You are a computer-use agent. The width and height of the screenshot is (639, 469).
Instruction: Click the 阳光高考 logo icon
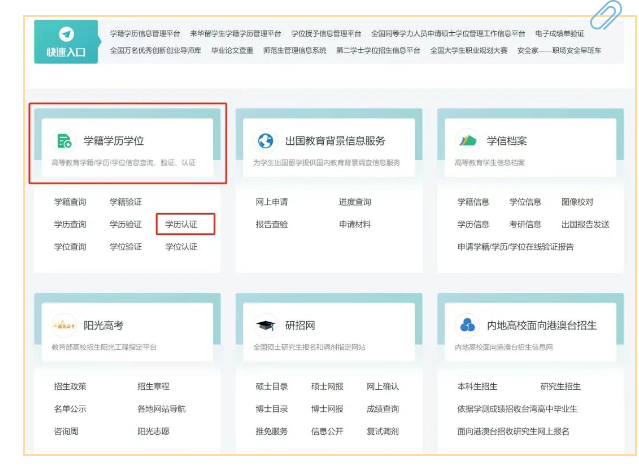pyautogui.click(x=65, y=325)
